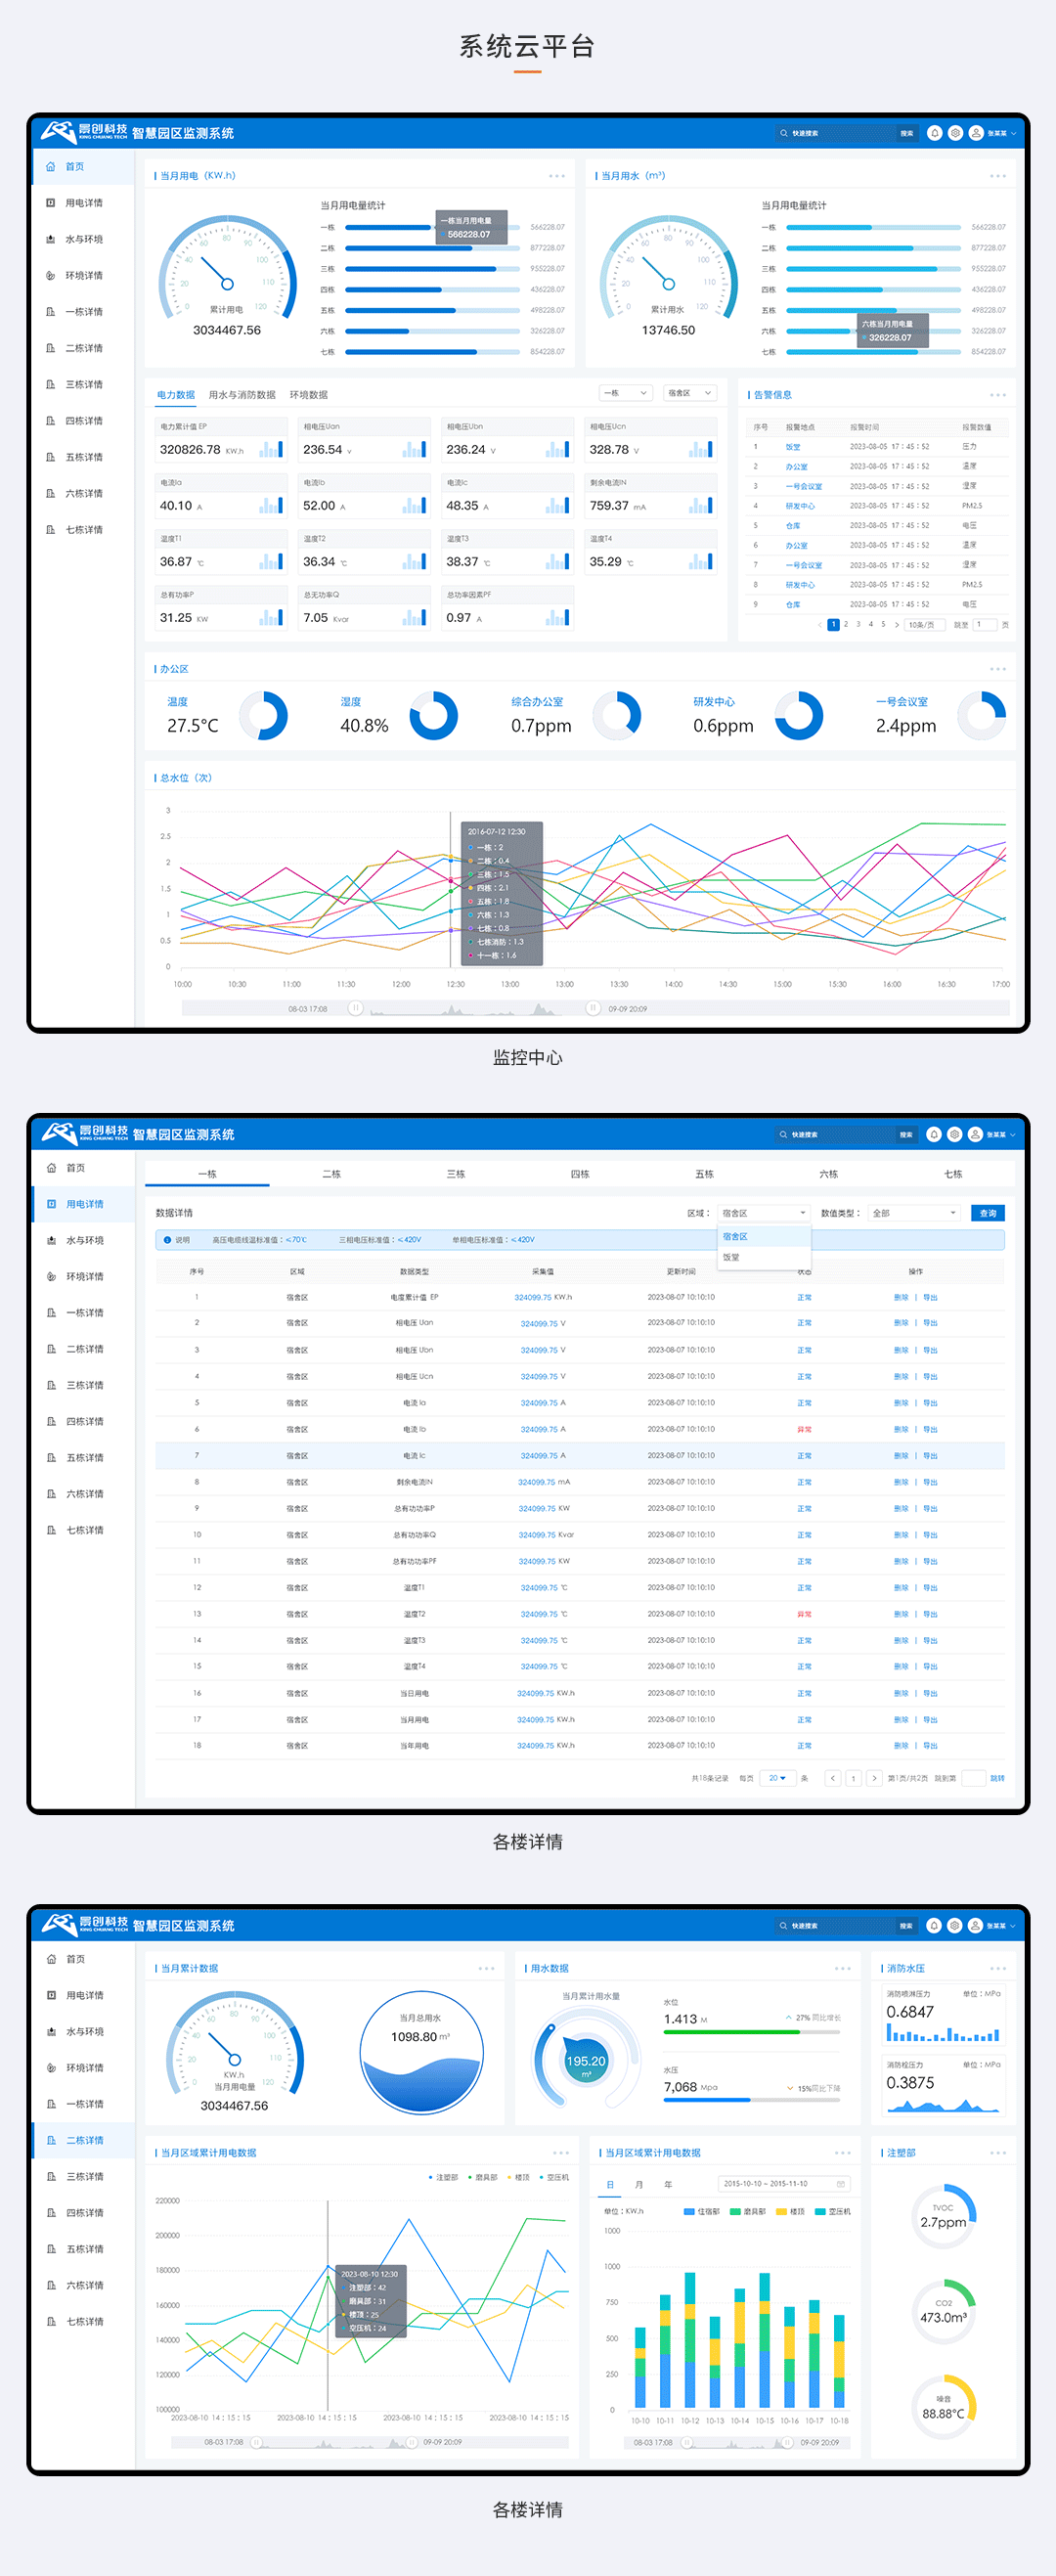Screen dimensions: 1056x2576
Task: Switch to the 用水与消防数据 tab
Action: point(242,395)
